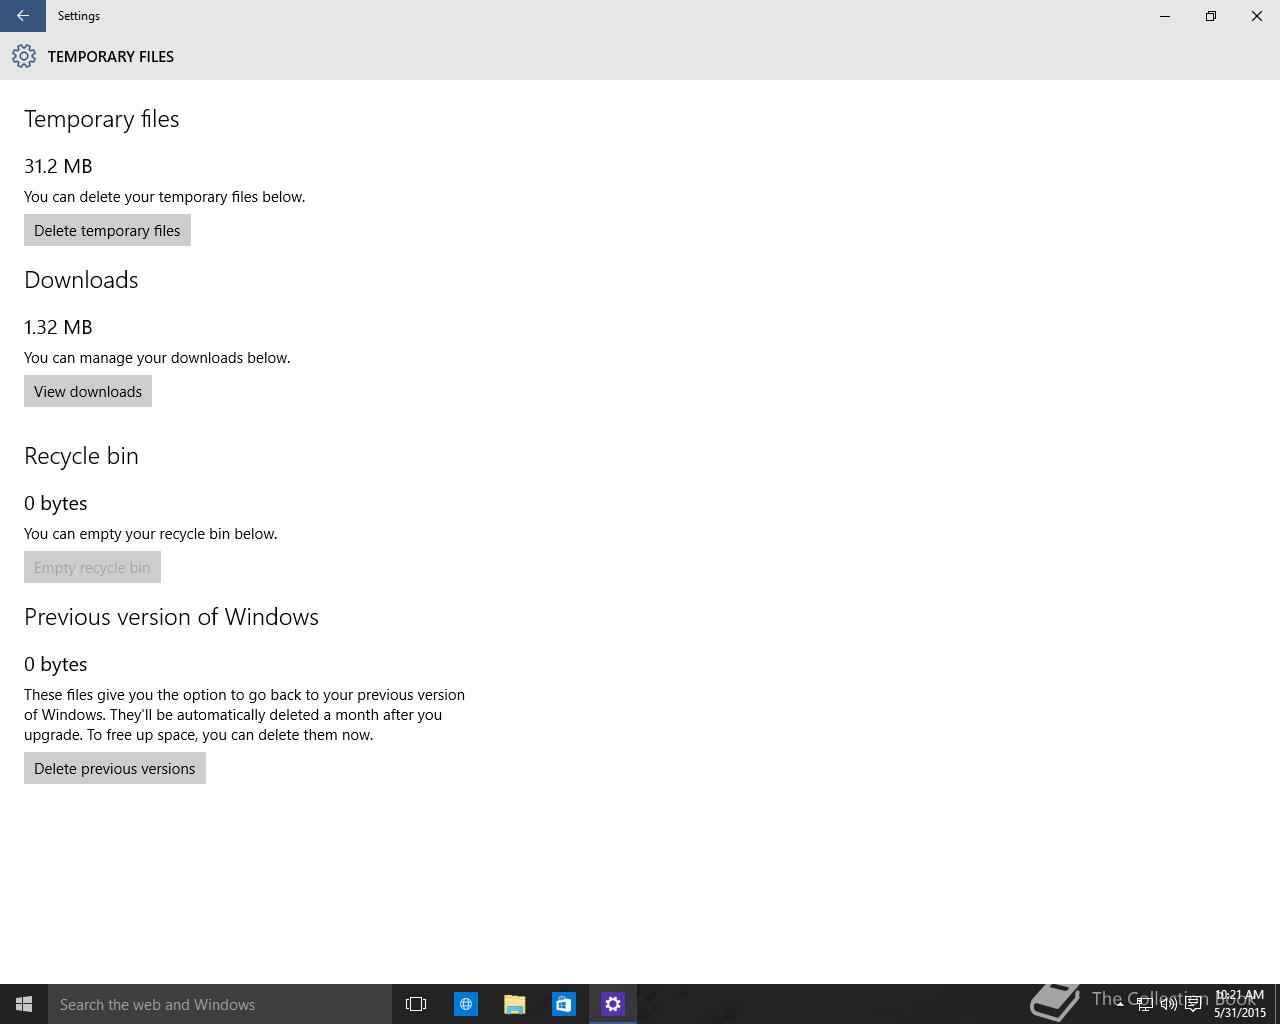Close the Settings window

[x=1257, y=16]
